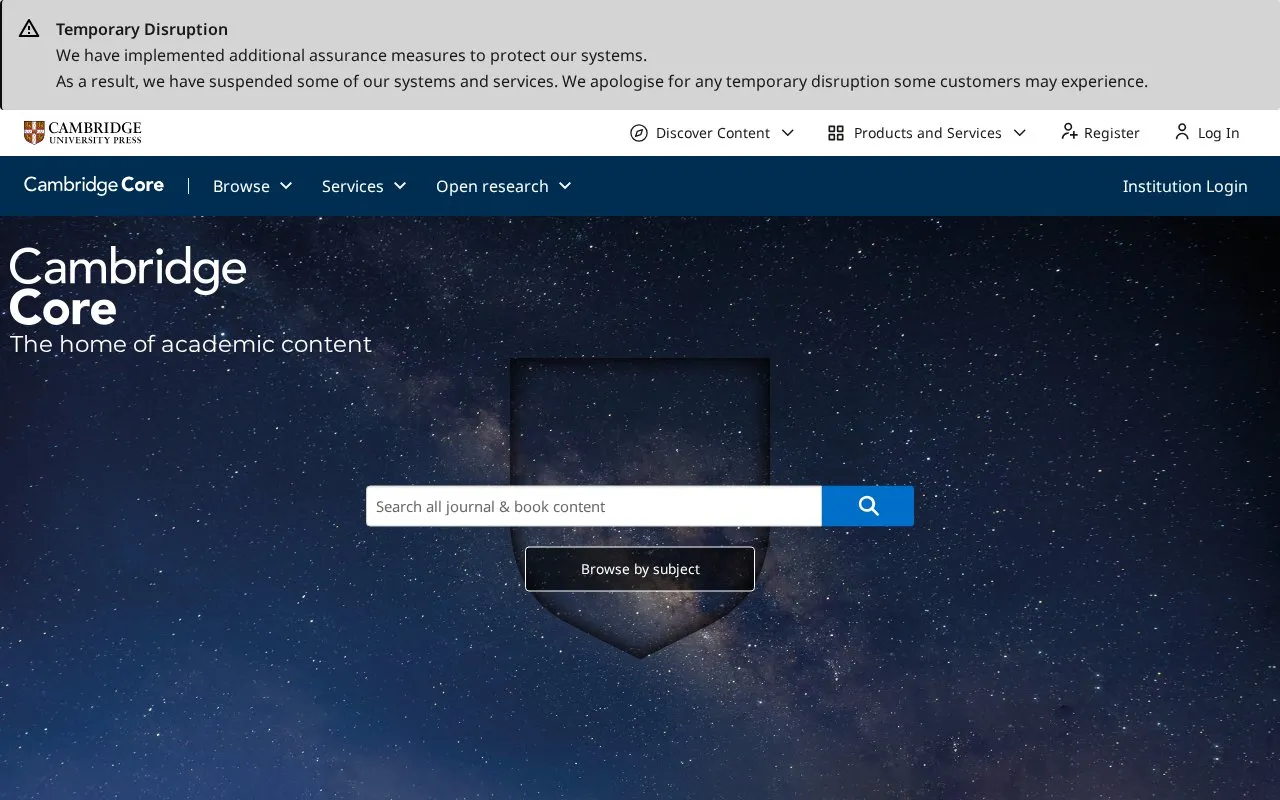This screenshot has width=1280, height=800.
Task: Focus the Search all journal & book content field
Action: [x=594, y=506]
